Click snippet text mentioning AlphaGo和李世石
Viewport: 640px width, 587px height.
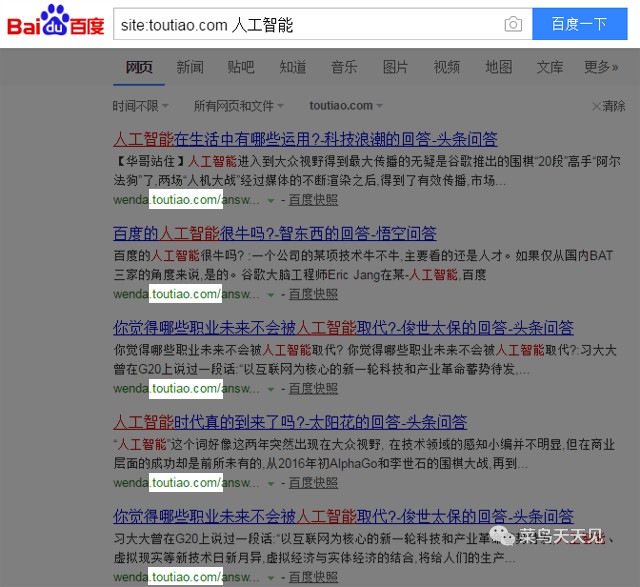[x=364, y=454]
